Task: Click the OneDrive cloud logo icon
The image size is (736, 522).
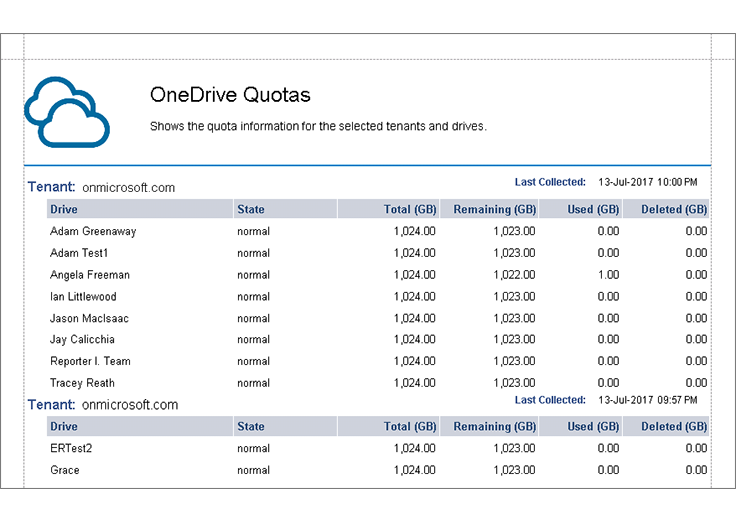Action: click(x=67, y=112)
